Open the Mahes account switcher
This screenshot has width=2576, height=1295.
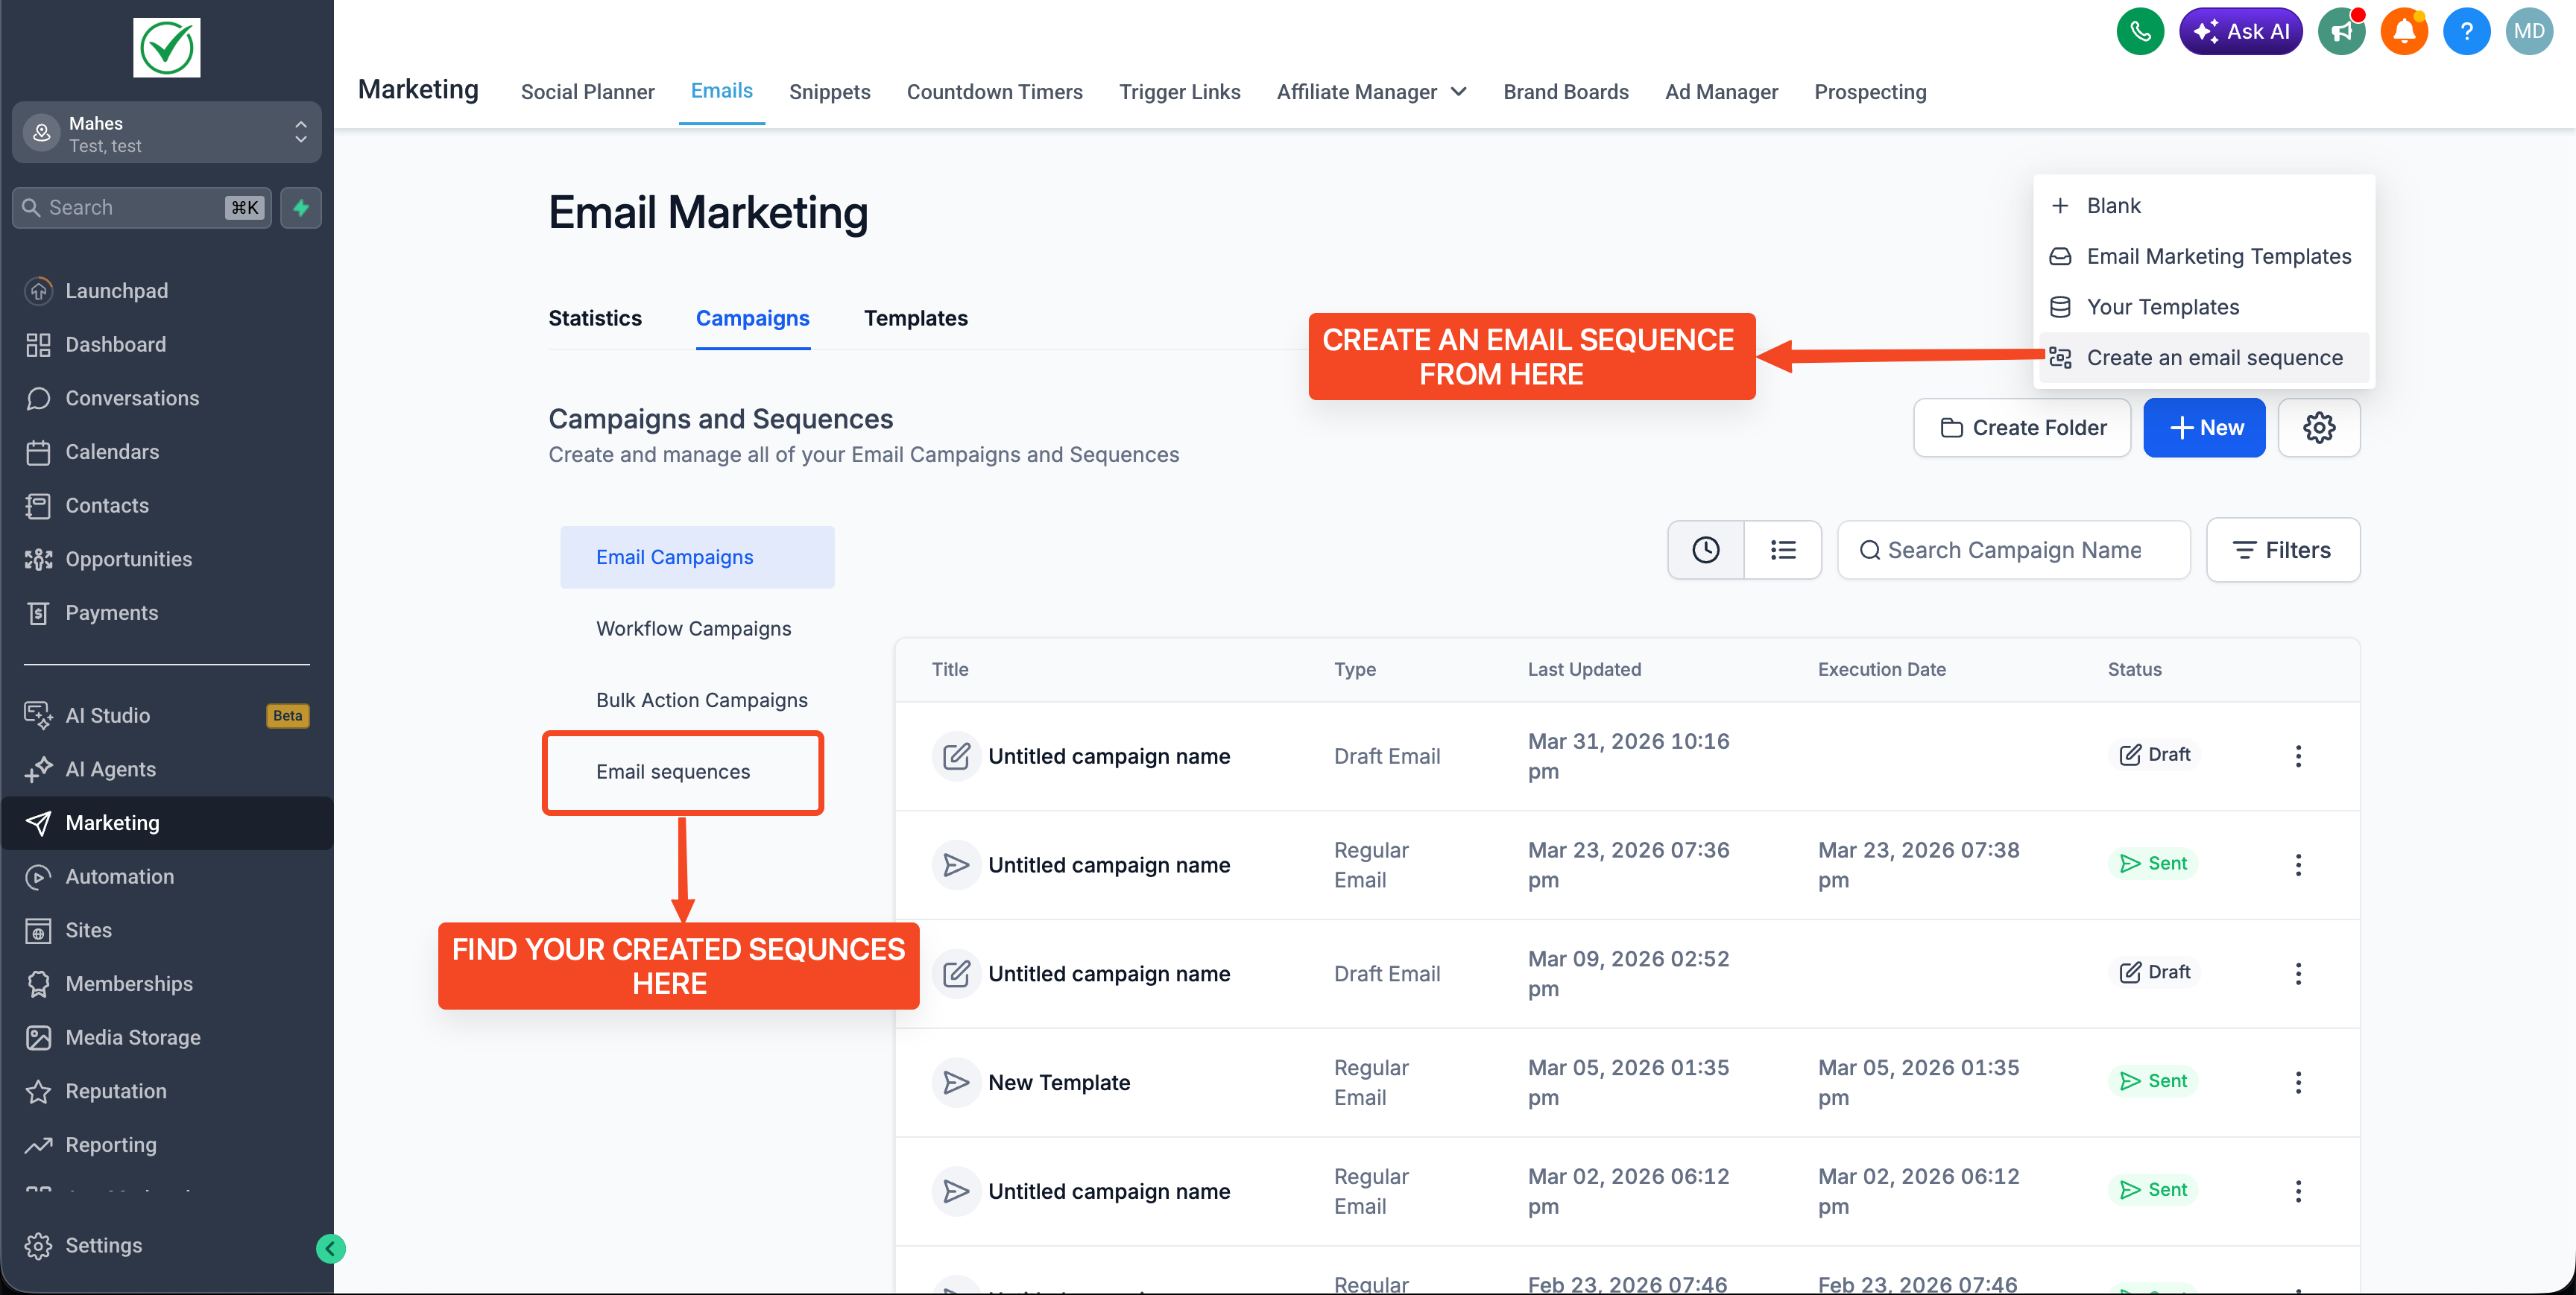click(x=166, y=133)
